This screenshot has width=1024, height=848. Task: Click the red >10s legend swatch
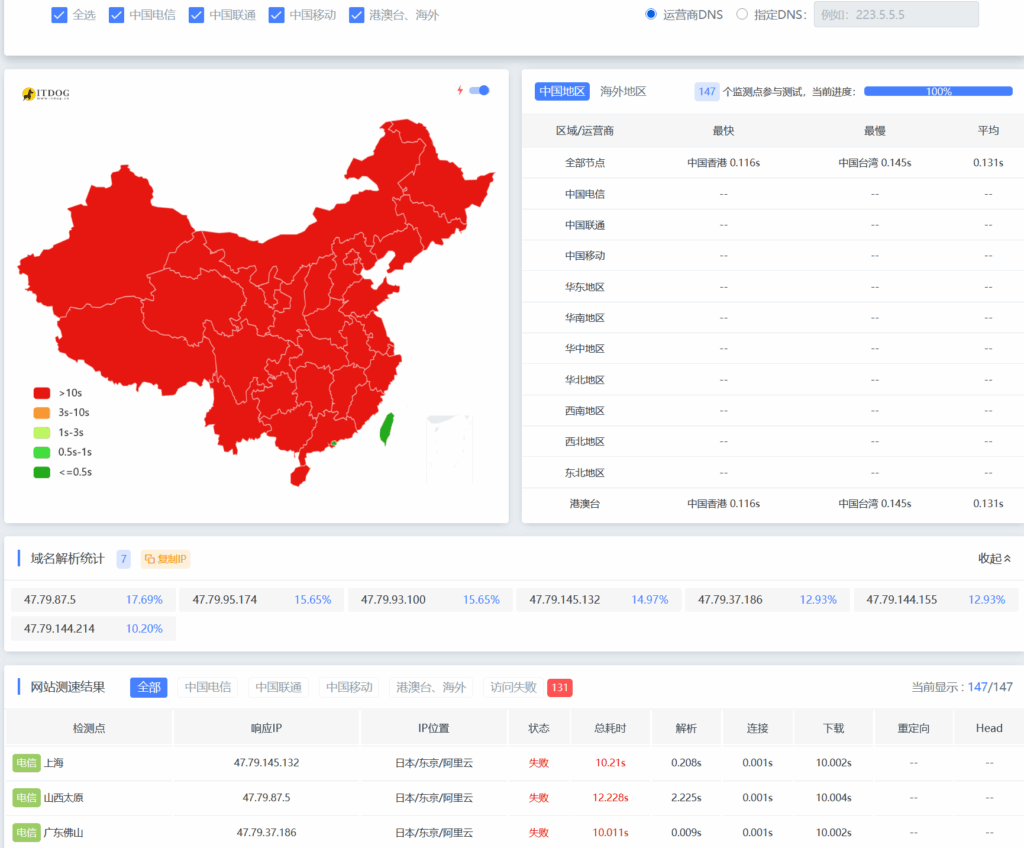click(x=41, y=393)
